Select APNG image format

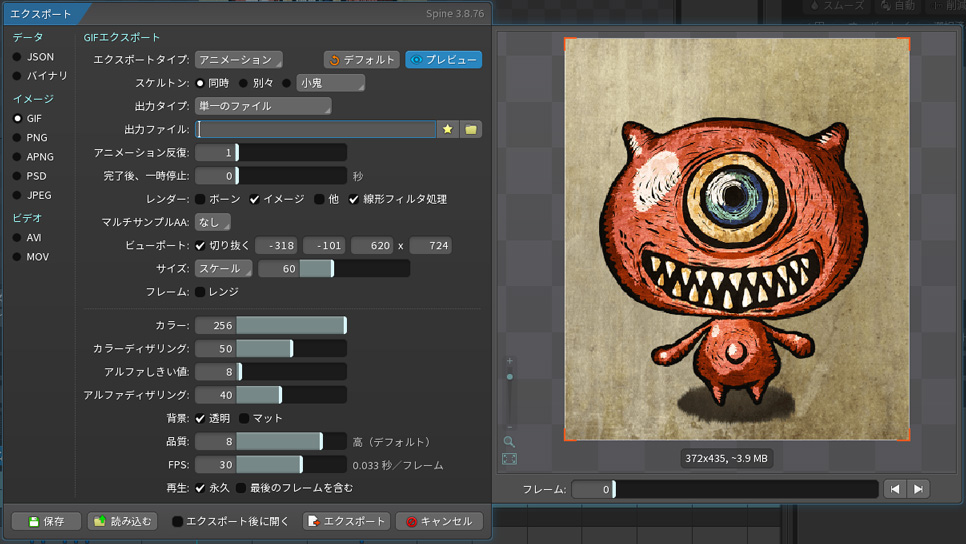pyautogui.click(x=33, y=156)
